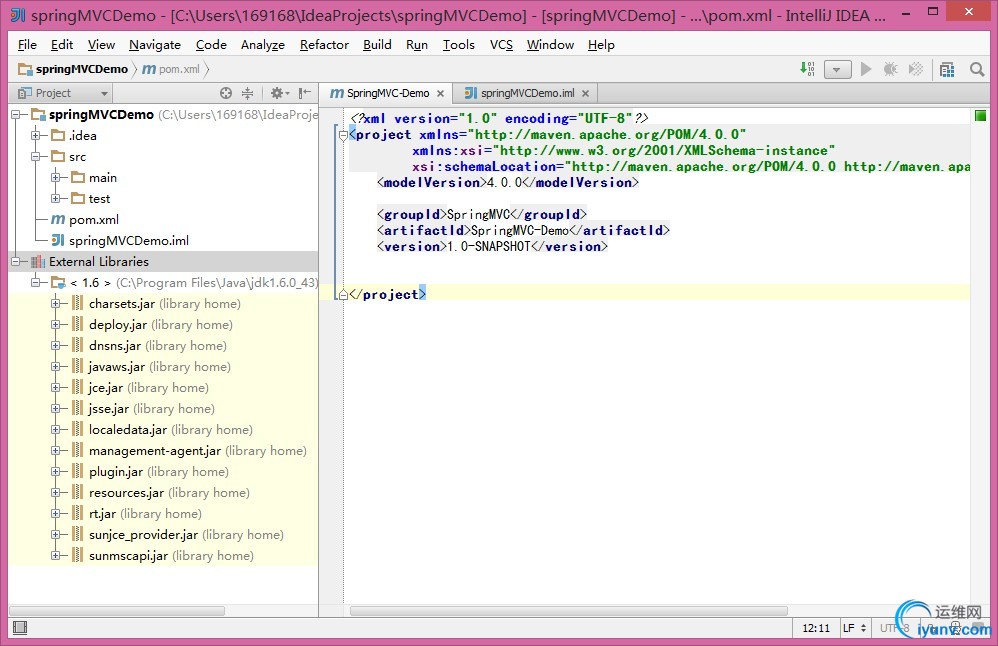Click the Debug bug icon
Image resolution: width=998 pixels, height=646 pixels.
890,69
